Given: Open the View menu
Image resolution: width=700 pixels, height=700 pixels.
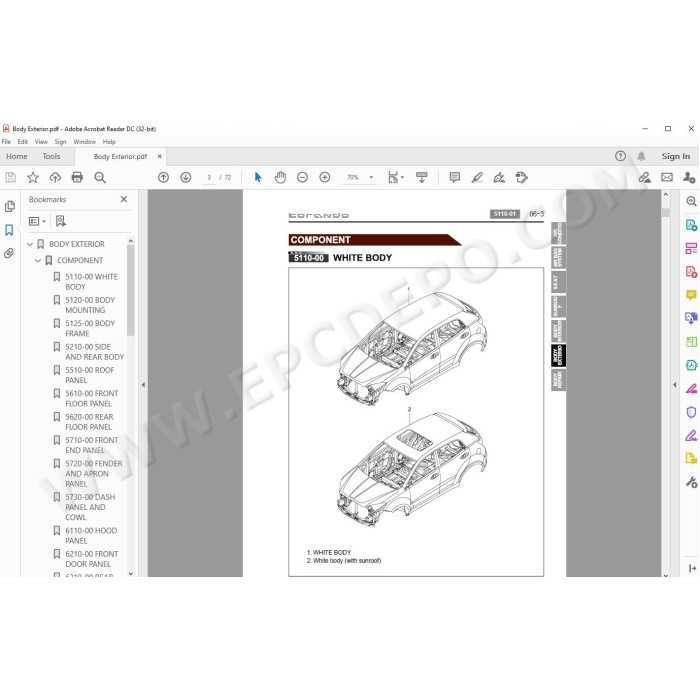Looking at the screenshot, I should [x=41, y=142].
